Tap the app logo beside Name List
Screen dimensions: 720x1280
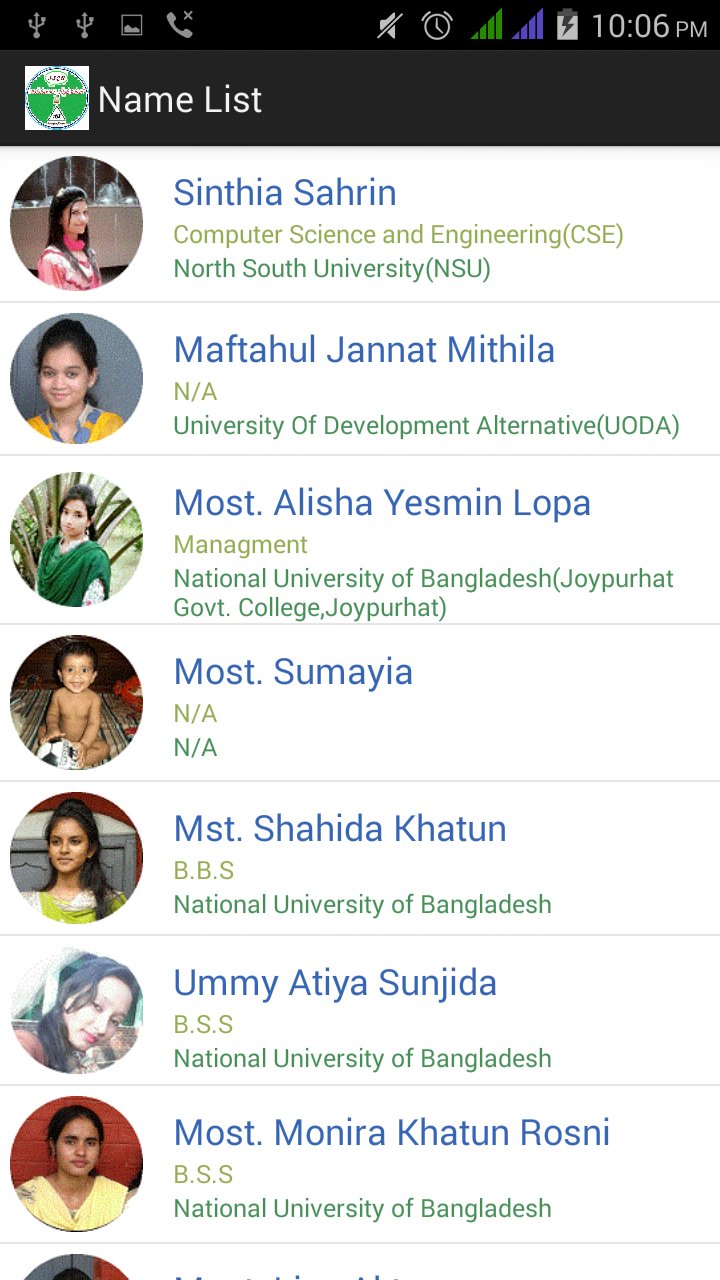click(57, 98)
